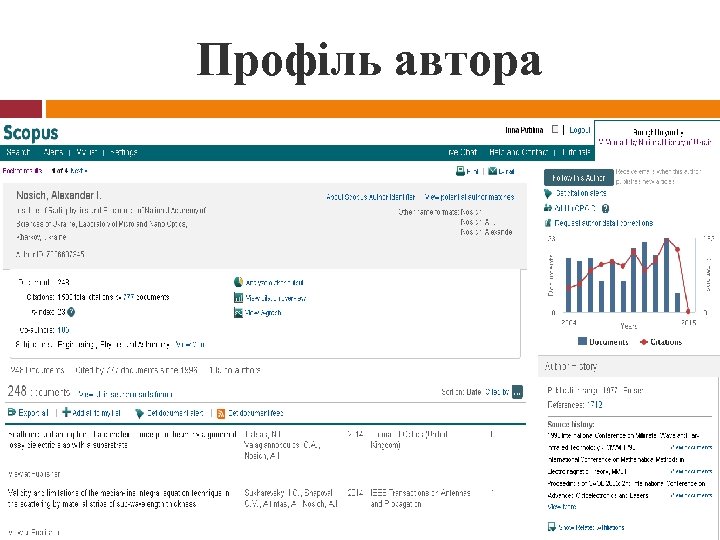Open the Analyze author output link
The height and width of the screenshot is (540, 720).
[274, 282]
